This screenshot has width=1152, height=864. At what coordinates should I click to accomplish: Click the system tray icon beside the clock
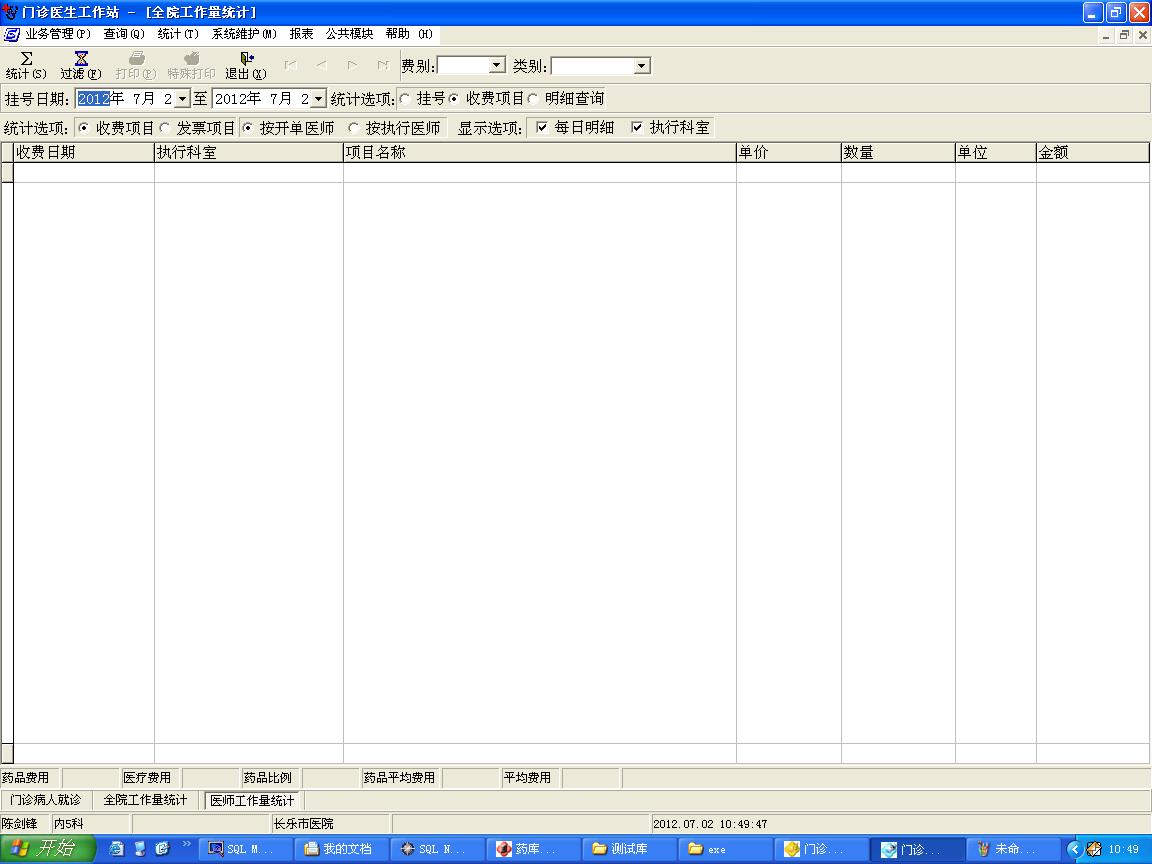point(1094,849)
